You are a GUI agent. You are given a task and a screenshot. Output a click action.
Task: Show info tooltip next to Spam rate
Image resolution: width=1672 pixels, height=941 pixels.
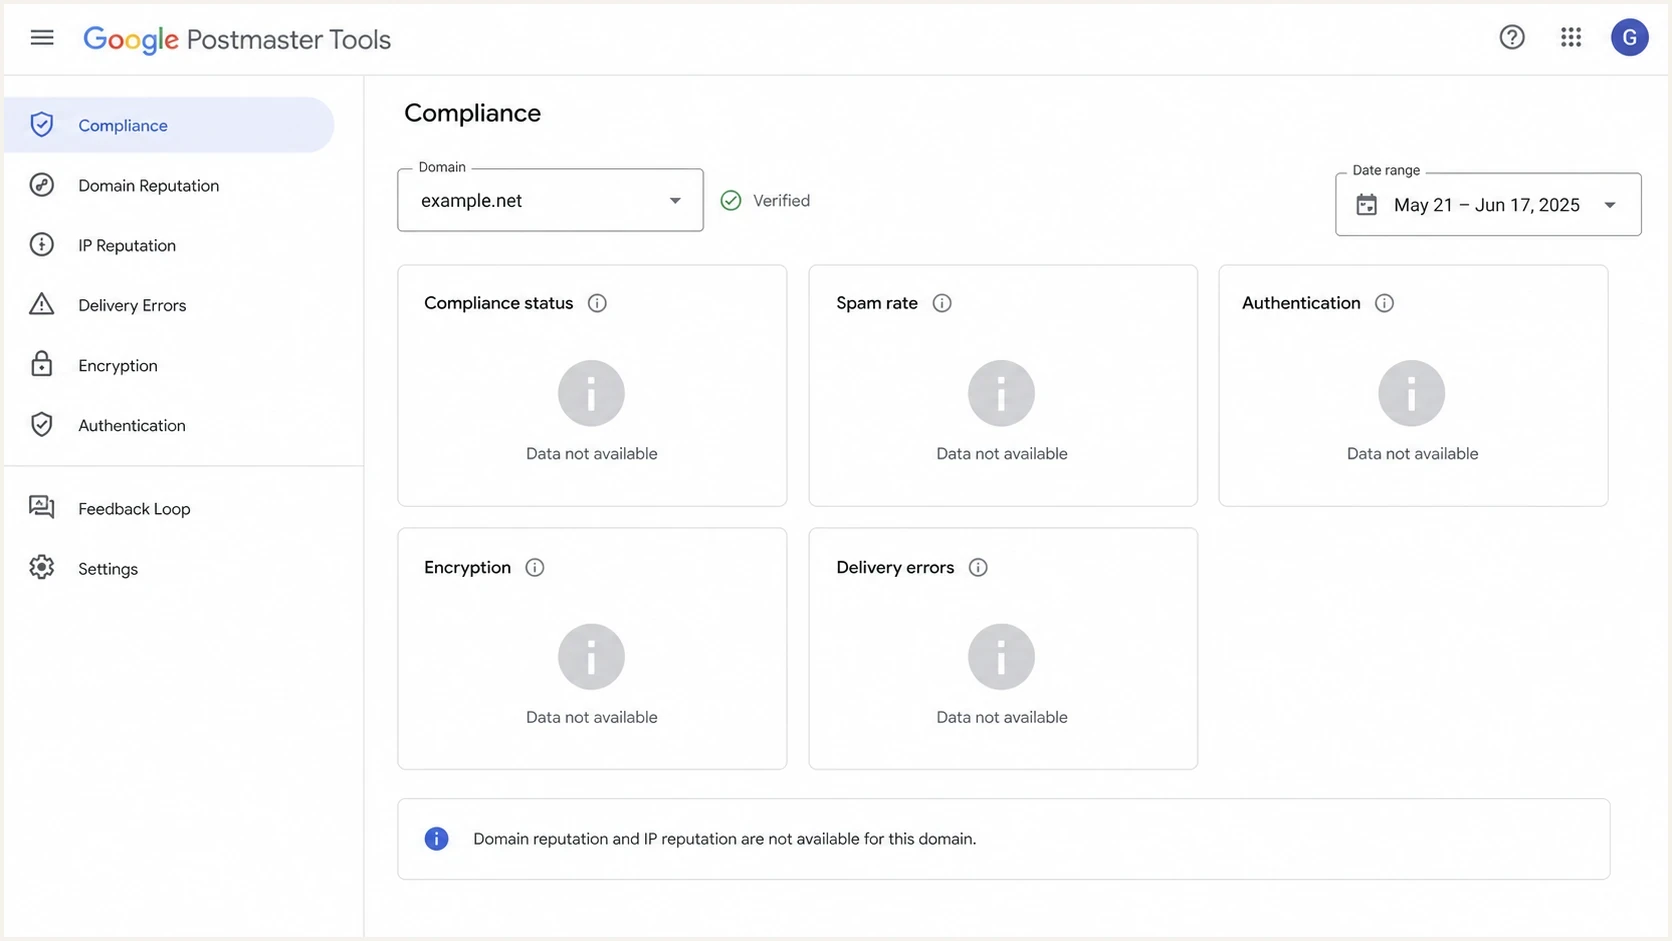[942, 303]
